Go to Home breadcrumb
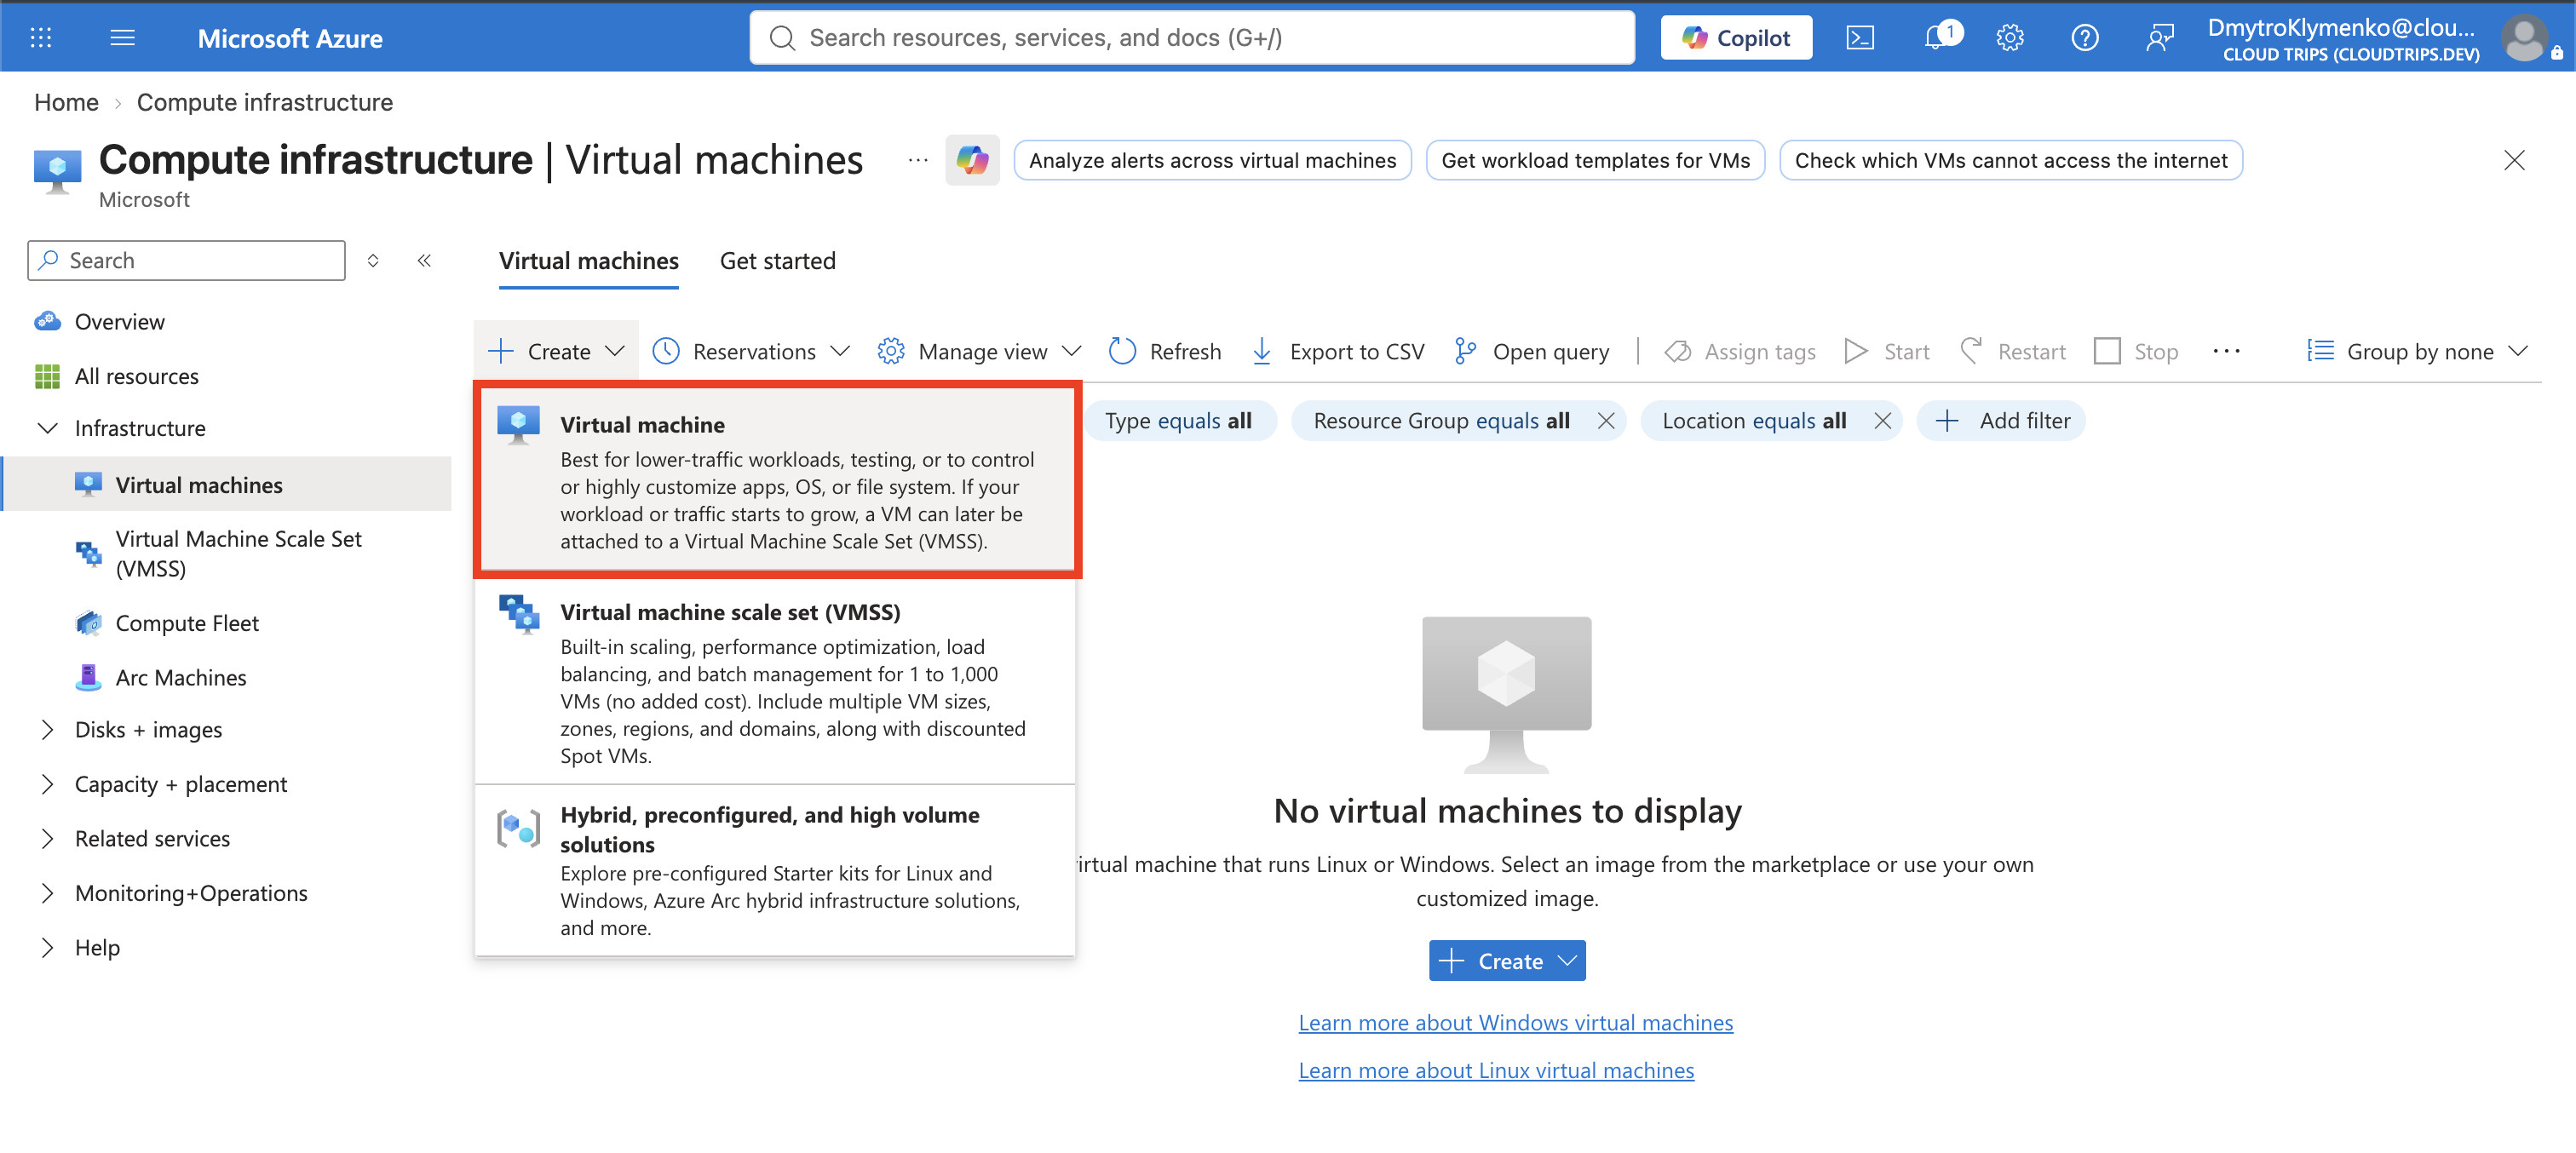This screenshot has height=1153, width=2576. click(66, 102)
